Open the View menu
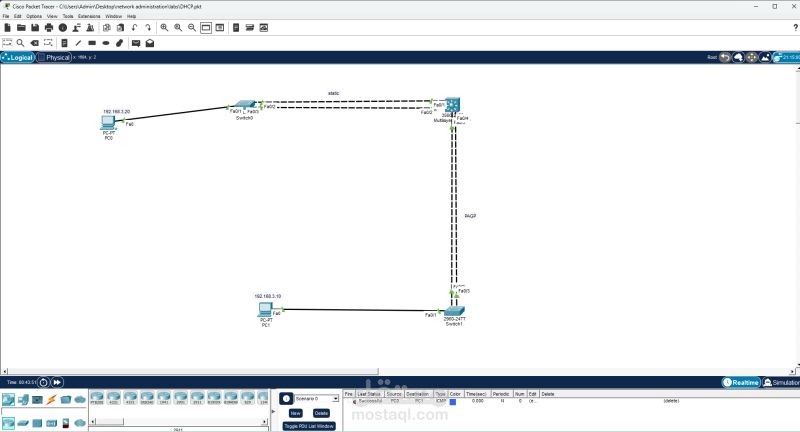The height and width of the screenshot is (432, 800). [52, 16]
